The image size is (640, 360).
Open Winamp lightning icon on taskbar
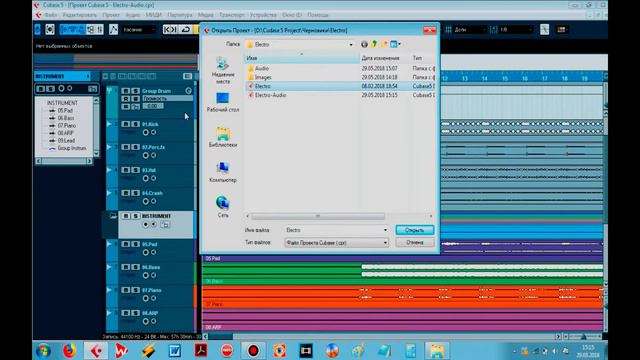coord(148,350)
